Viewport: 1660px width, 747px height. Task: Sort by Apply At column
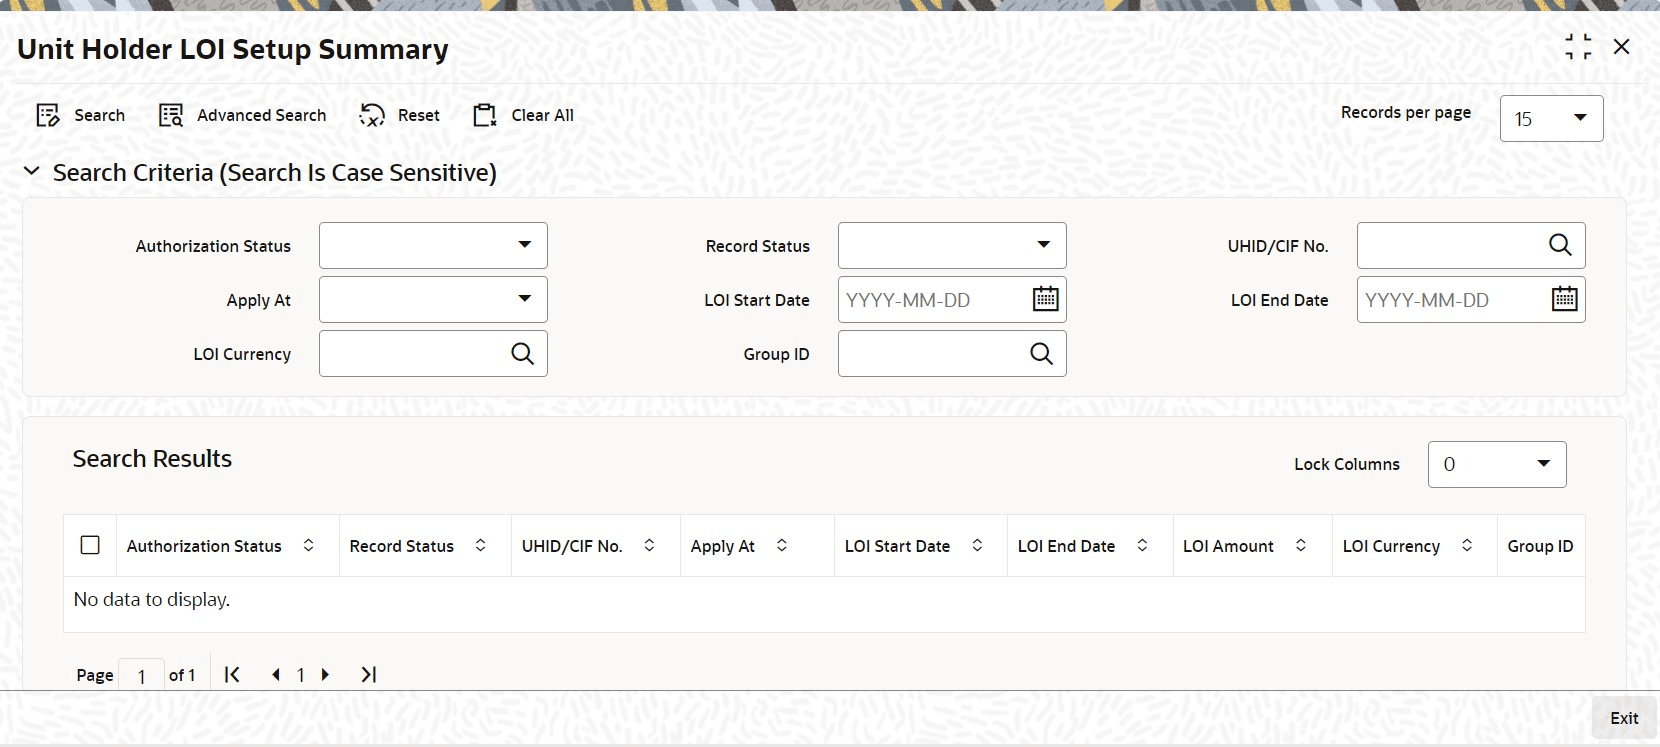[782, 545]
